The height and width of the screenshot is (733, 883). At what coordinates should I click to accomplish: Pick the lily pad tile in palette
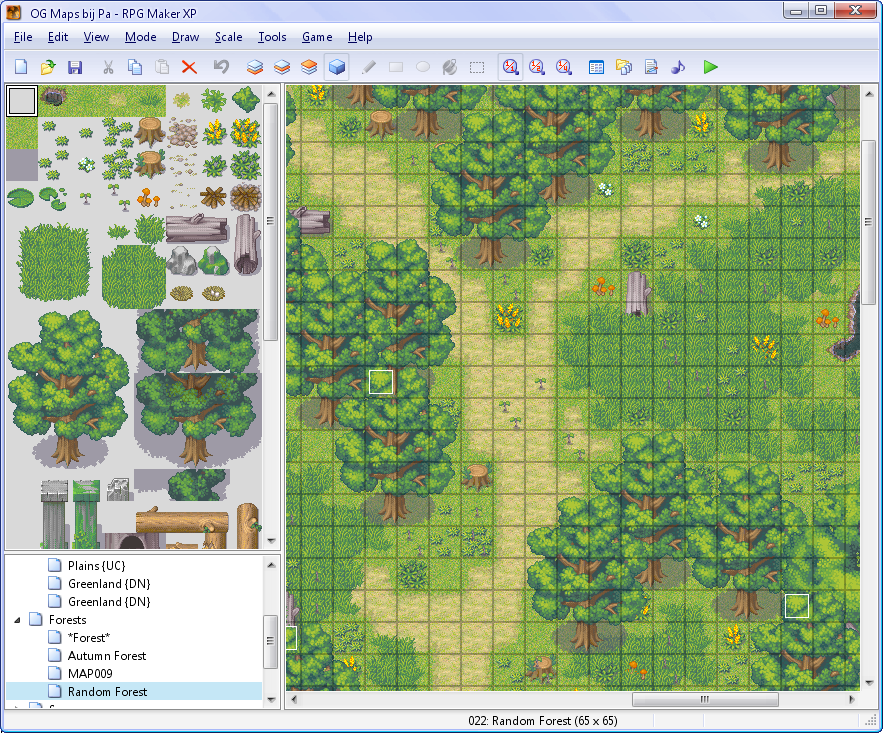21,197
